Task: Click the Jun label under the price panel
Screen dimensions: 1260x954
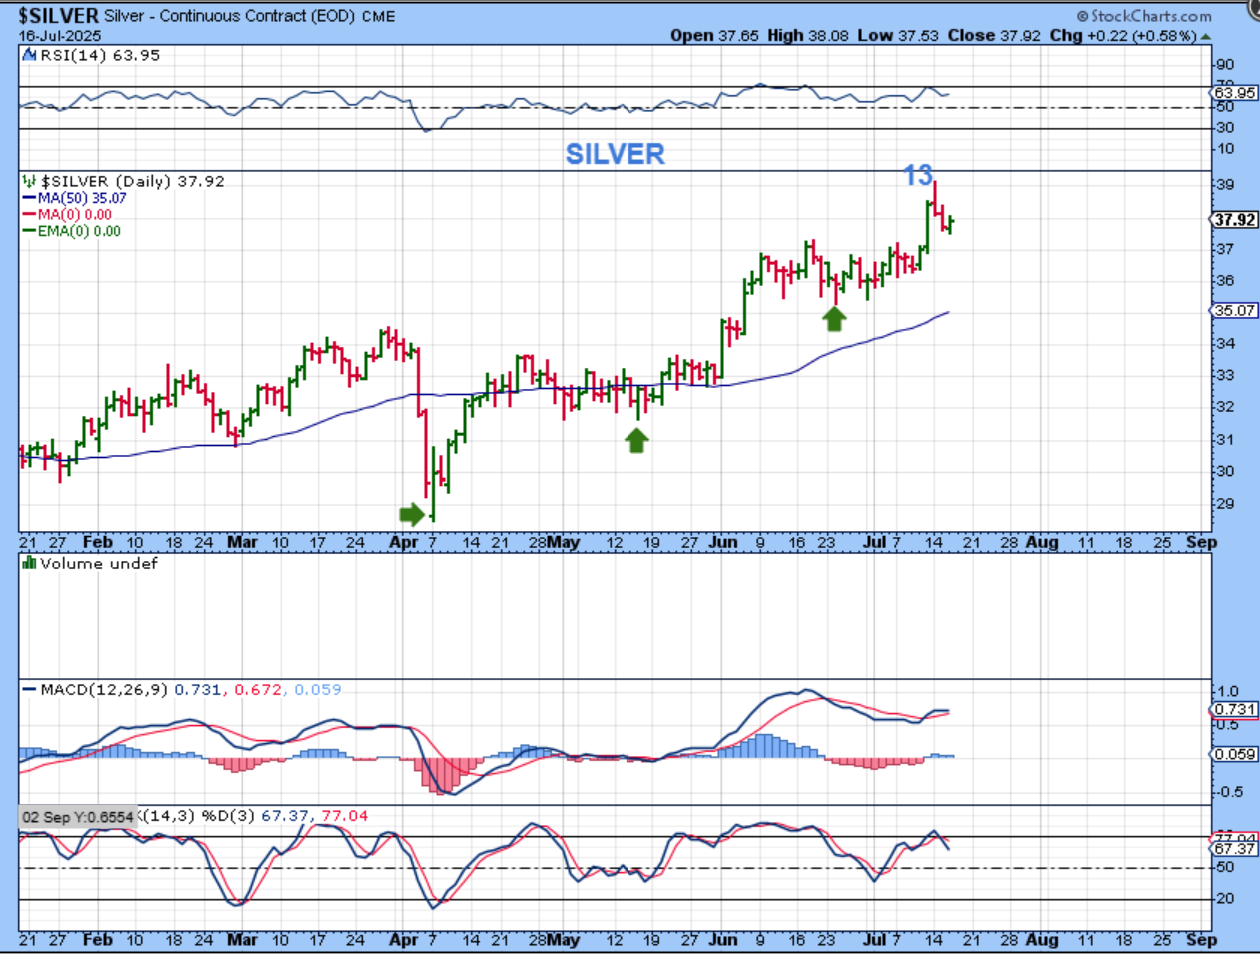Action: tap(722, 542)
